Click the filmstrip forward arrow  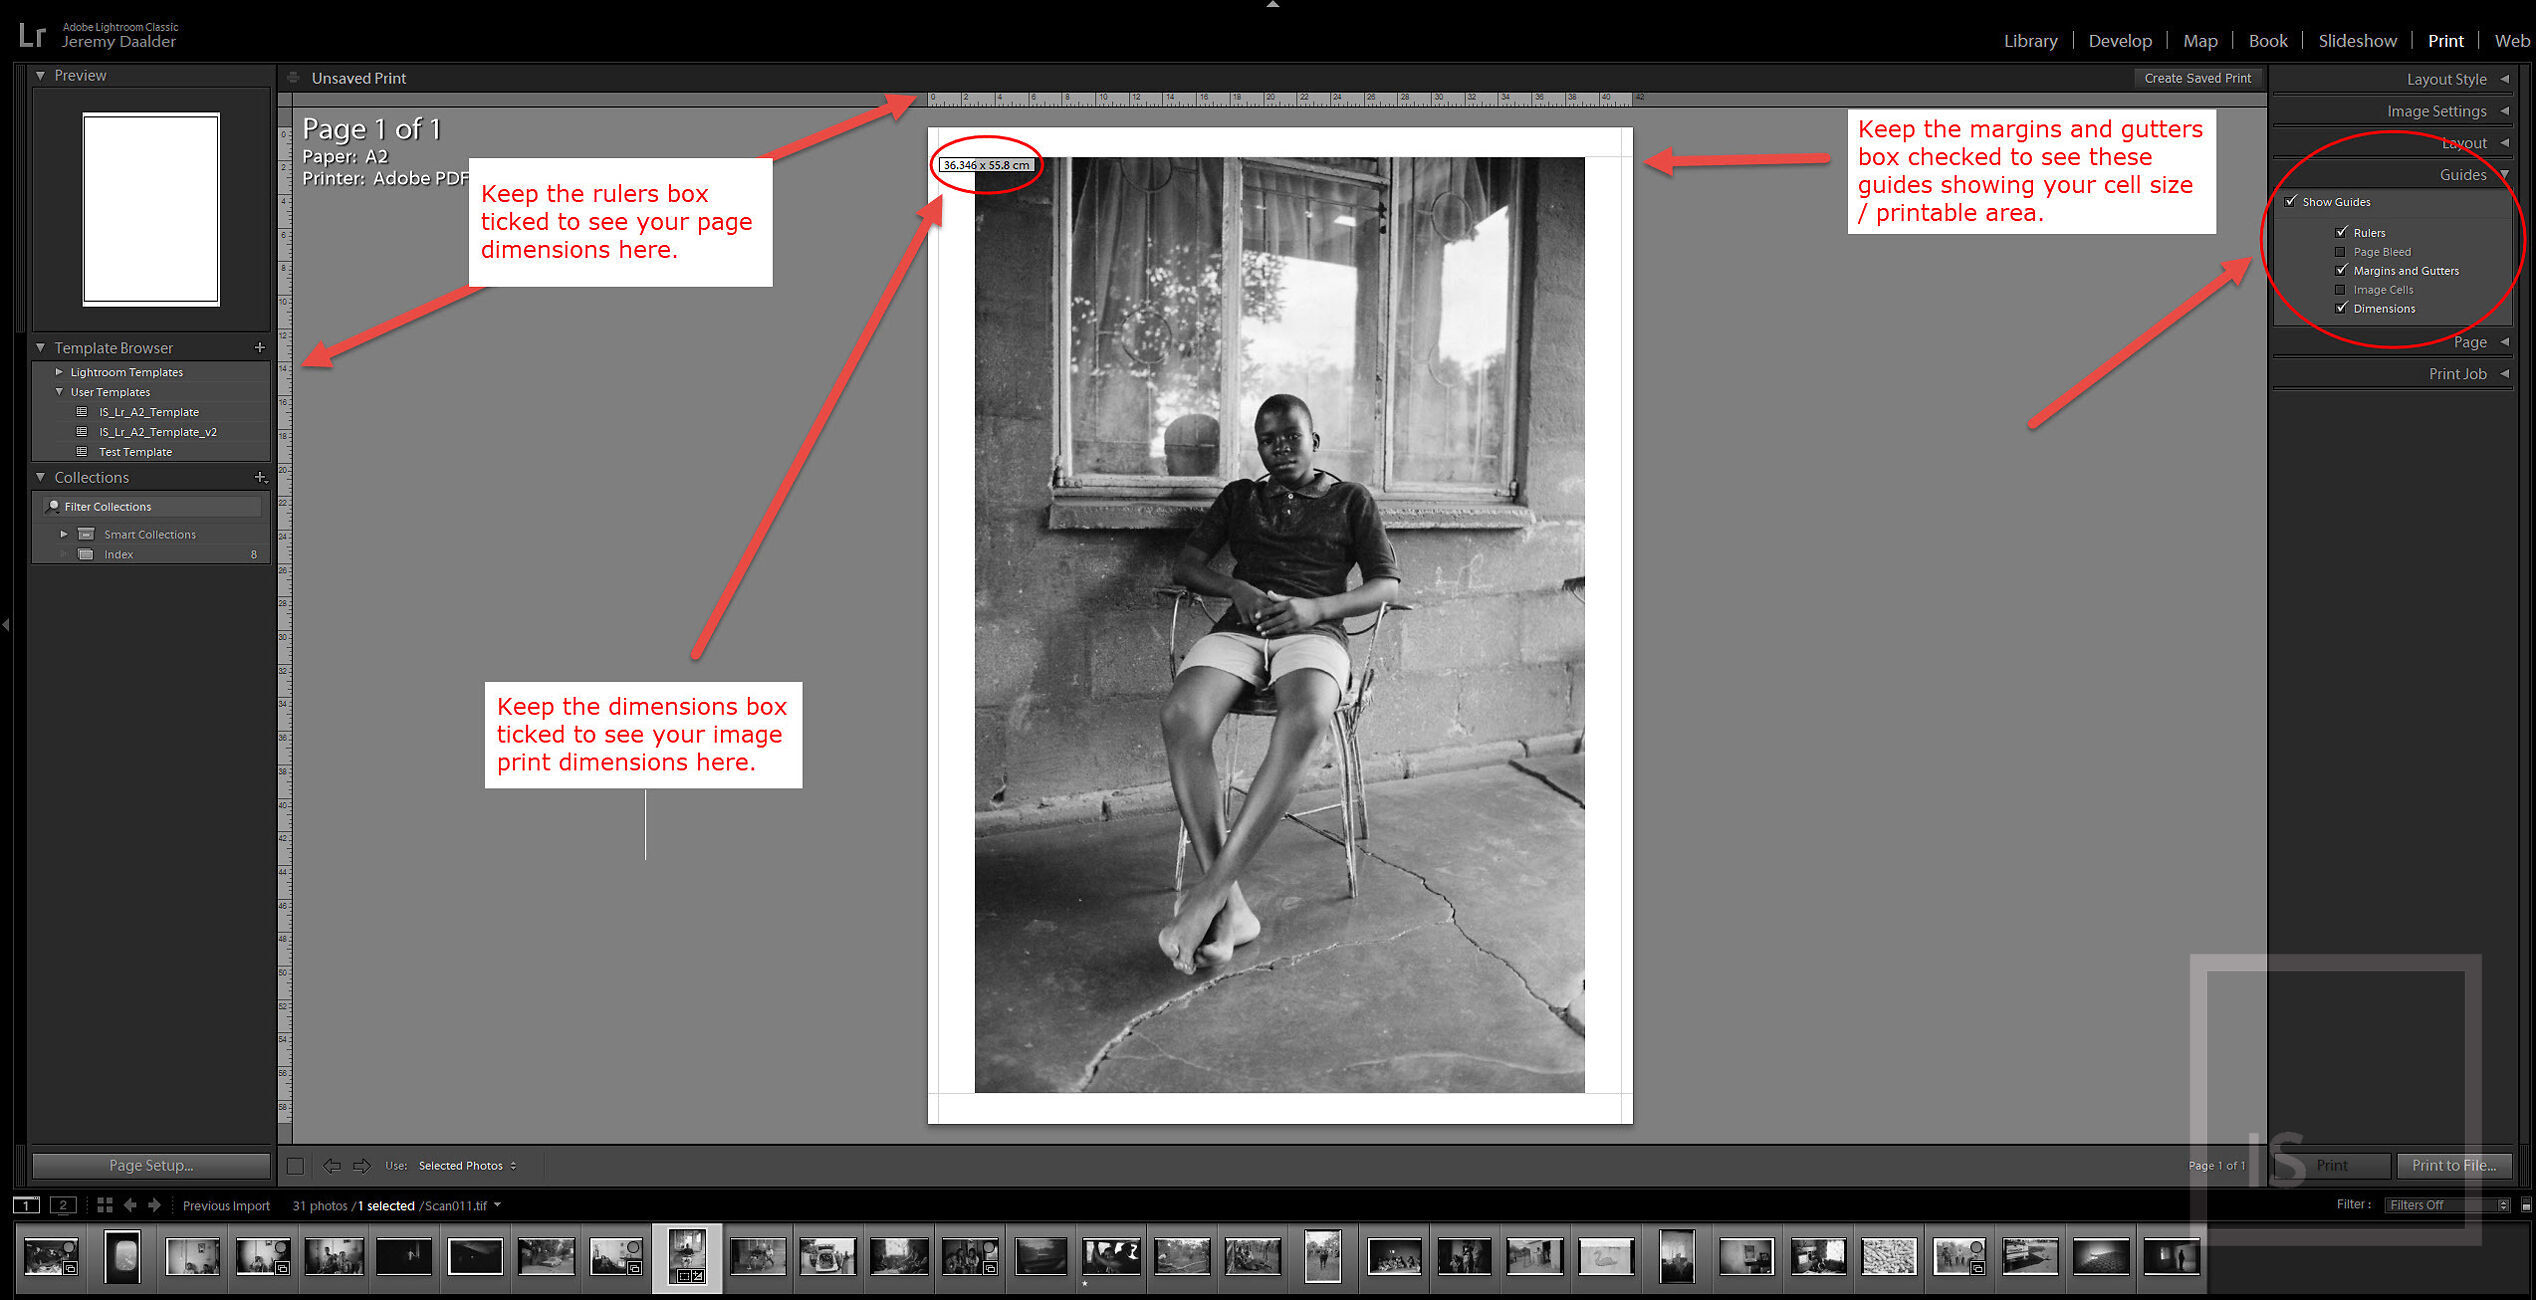coord(154,1205)
